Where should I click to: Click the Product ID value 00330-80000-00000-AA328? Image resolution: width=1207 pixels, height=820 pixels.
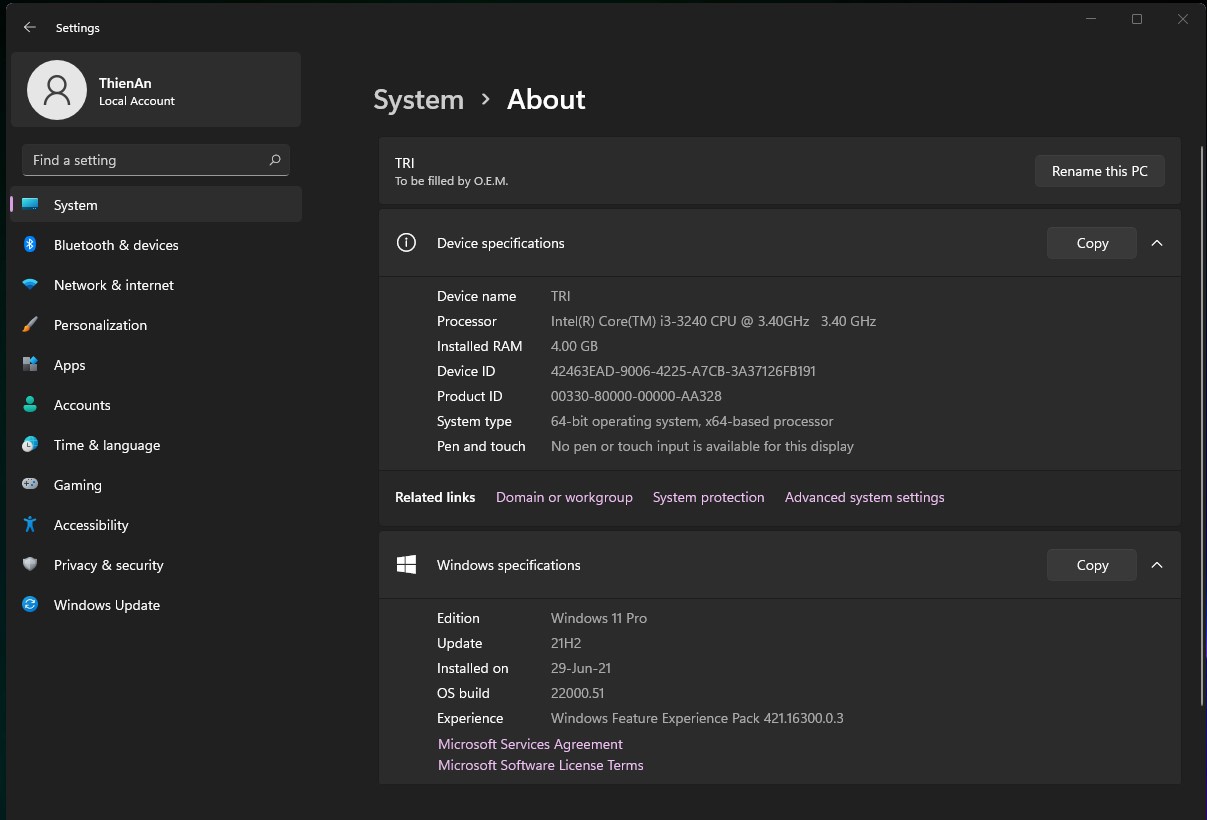636,396
